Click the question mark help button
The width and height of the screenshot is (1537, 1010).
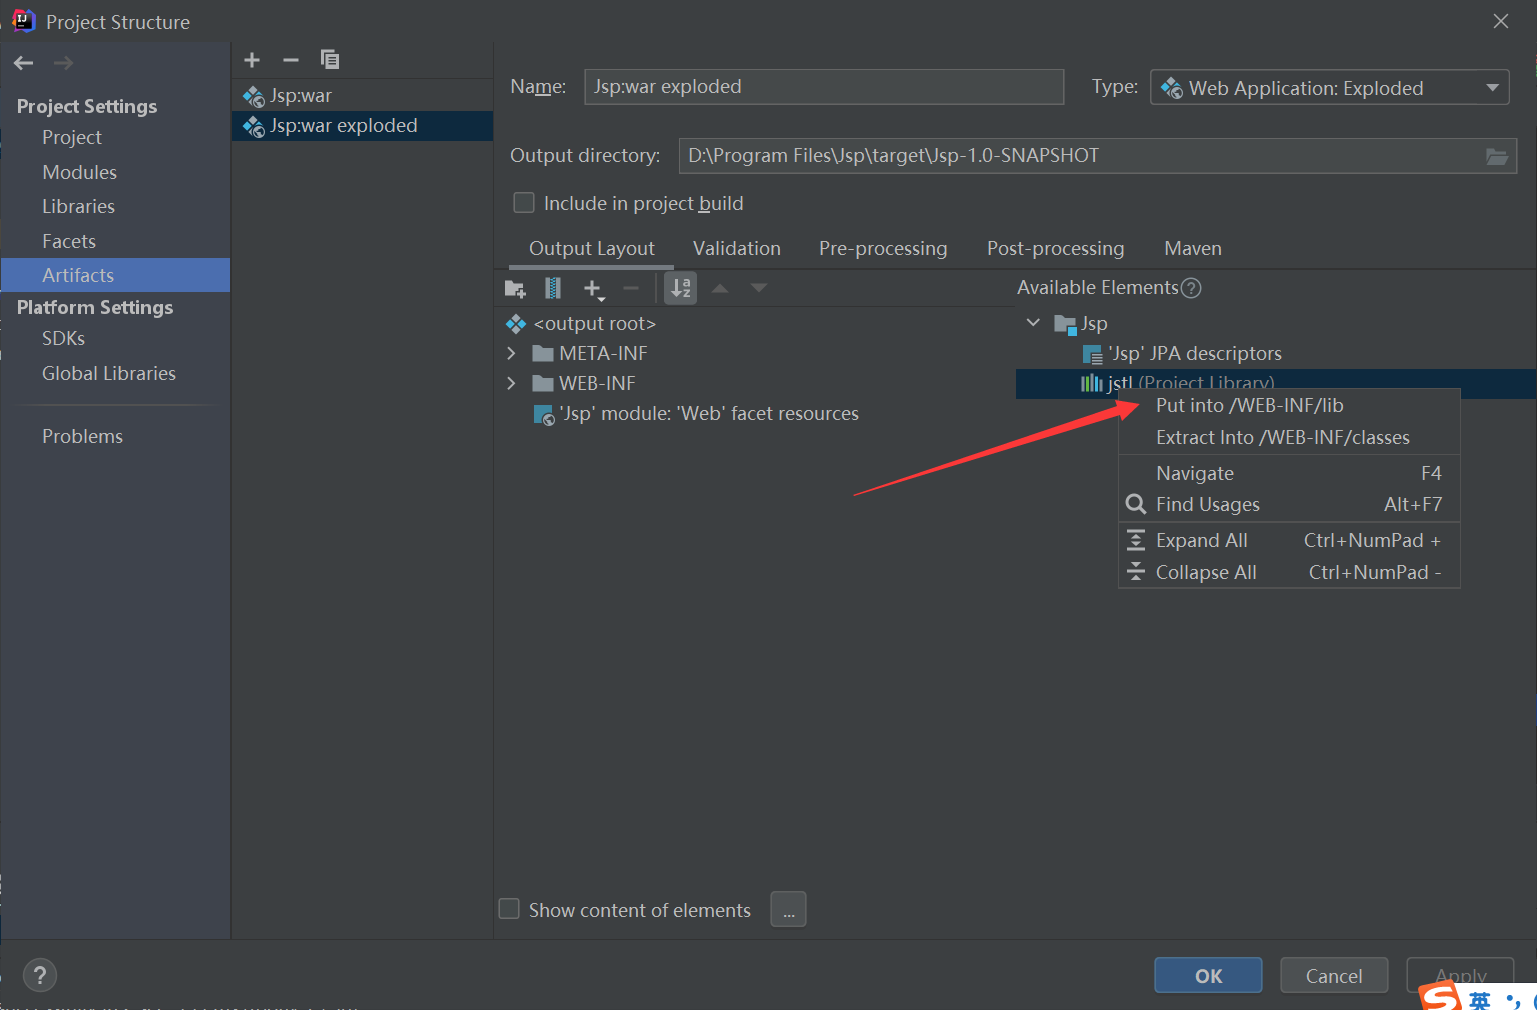40,975
